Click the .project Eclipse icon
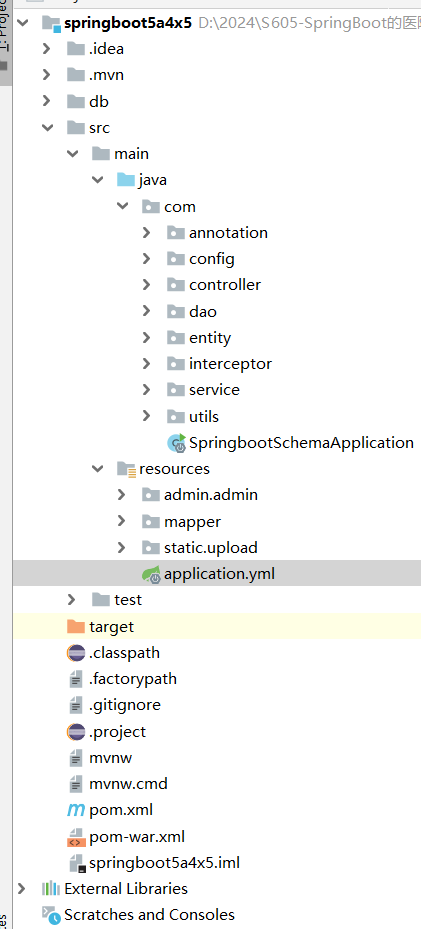The width and height of the screenshot is (421, 929). pos(76,731)
